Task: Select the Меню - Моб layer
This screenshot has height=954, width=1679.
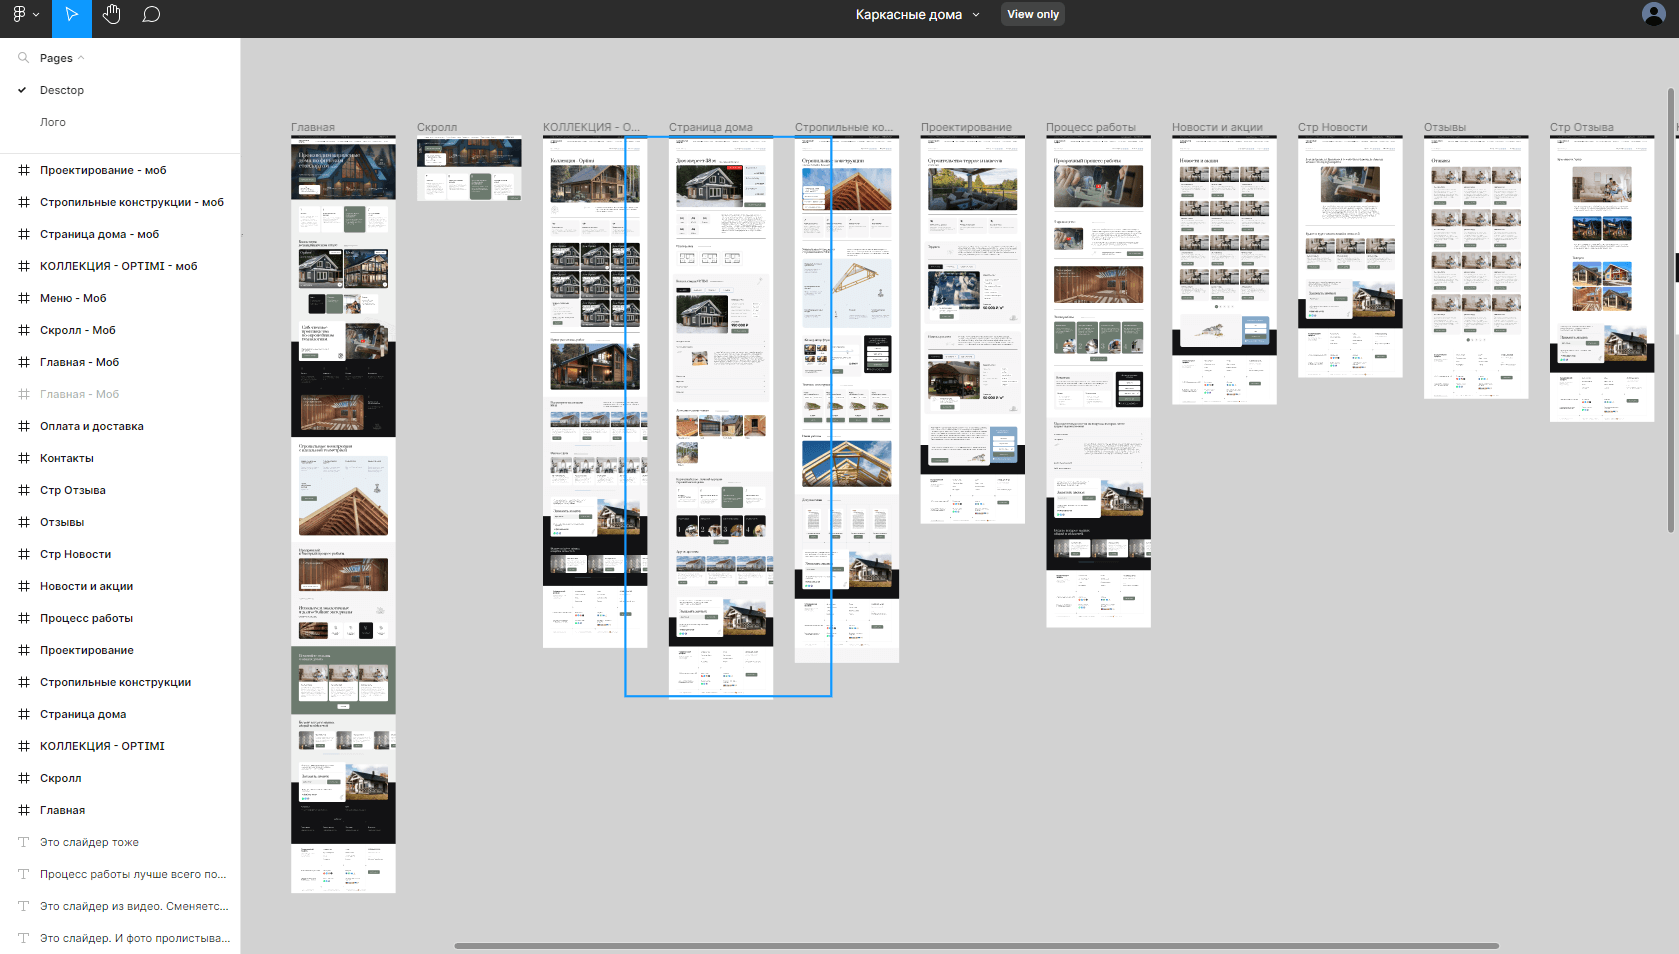Action: pyautogui.click(x=73, y=298)
